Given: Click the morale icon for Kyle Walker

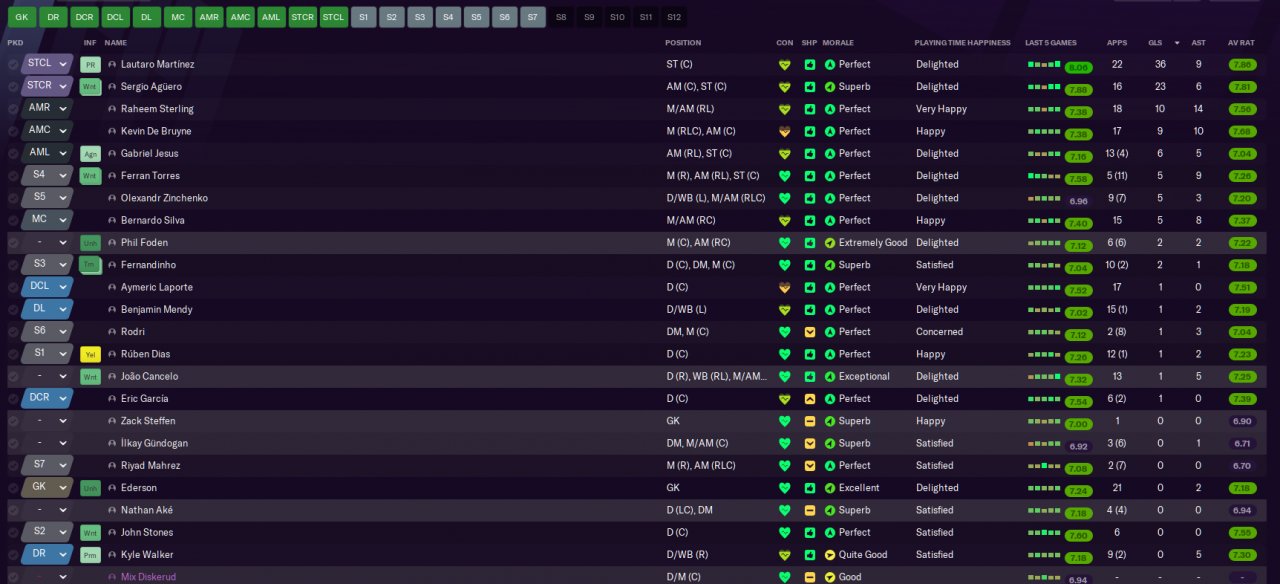Looking at the screenshot, I should (829, 555).
